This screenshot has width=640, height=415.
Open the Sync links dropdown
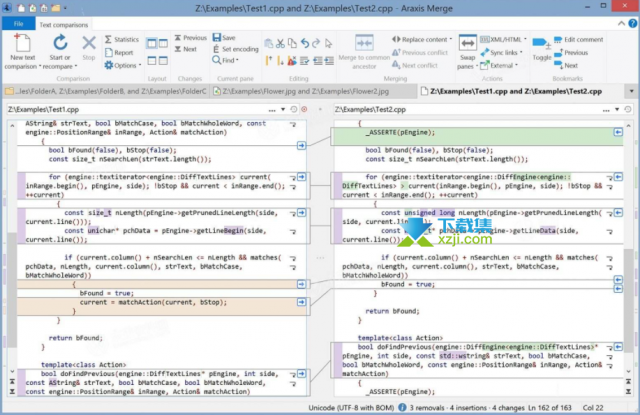click(x=501, y=52)
